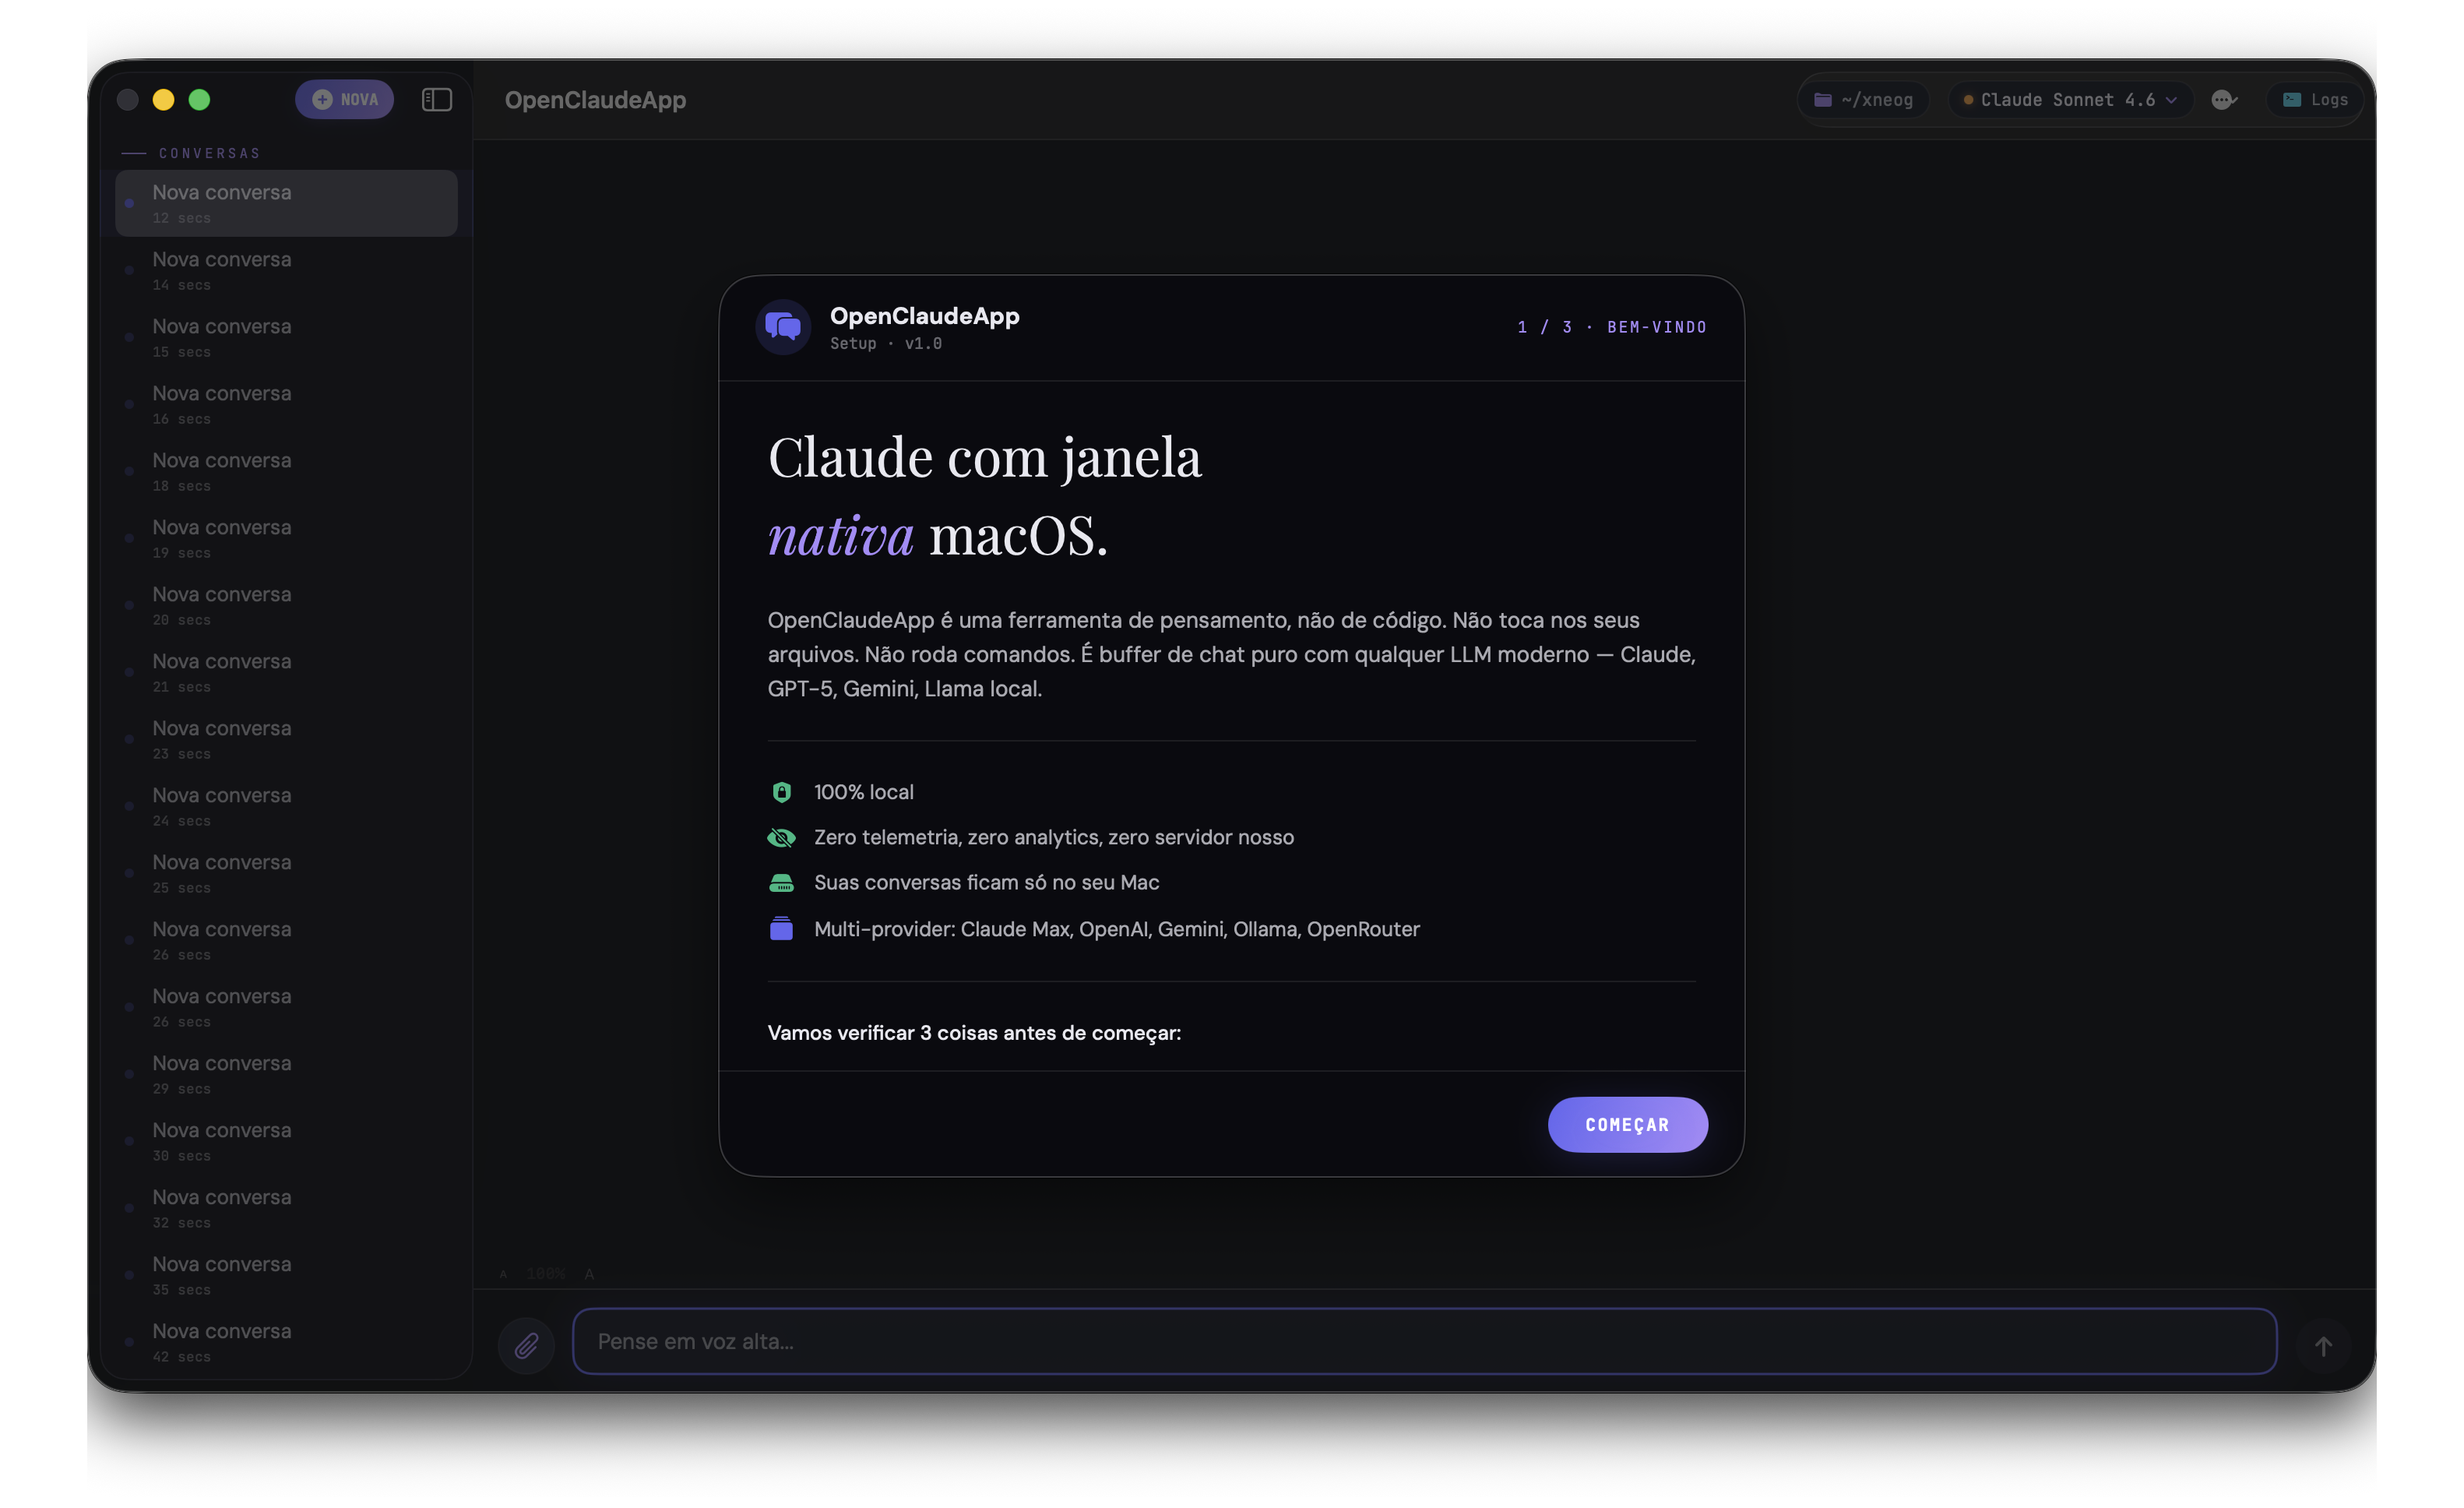Screen dimensions: 2464x1508
Task: Open Nova conversa from 23 secs
Action: pos(286,739)
